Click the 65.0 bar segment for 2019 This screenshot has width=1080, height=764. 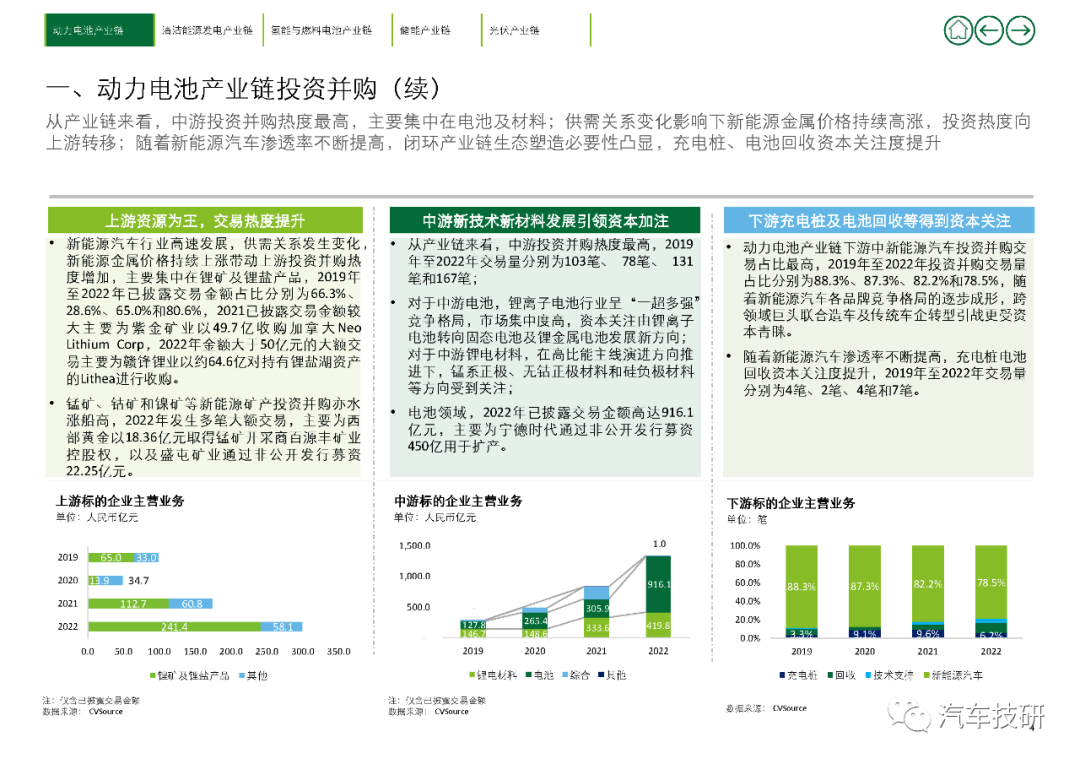[111, 557]
